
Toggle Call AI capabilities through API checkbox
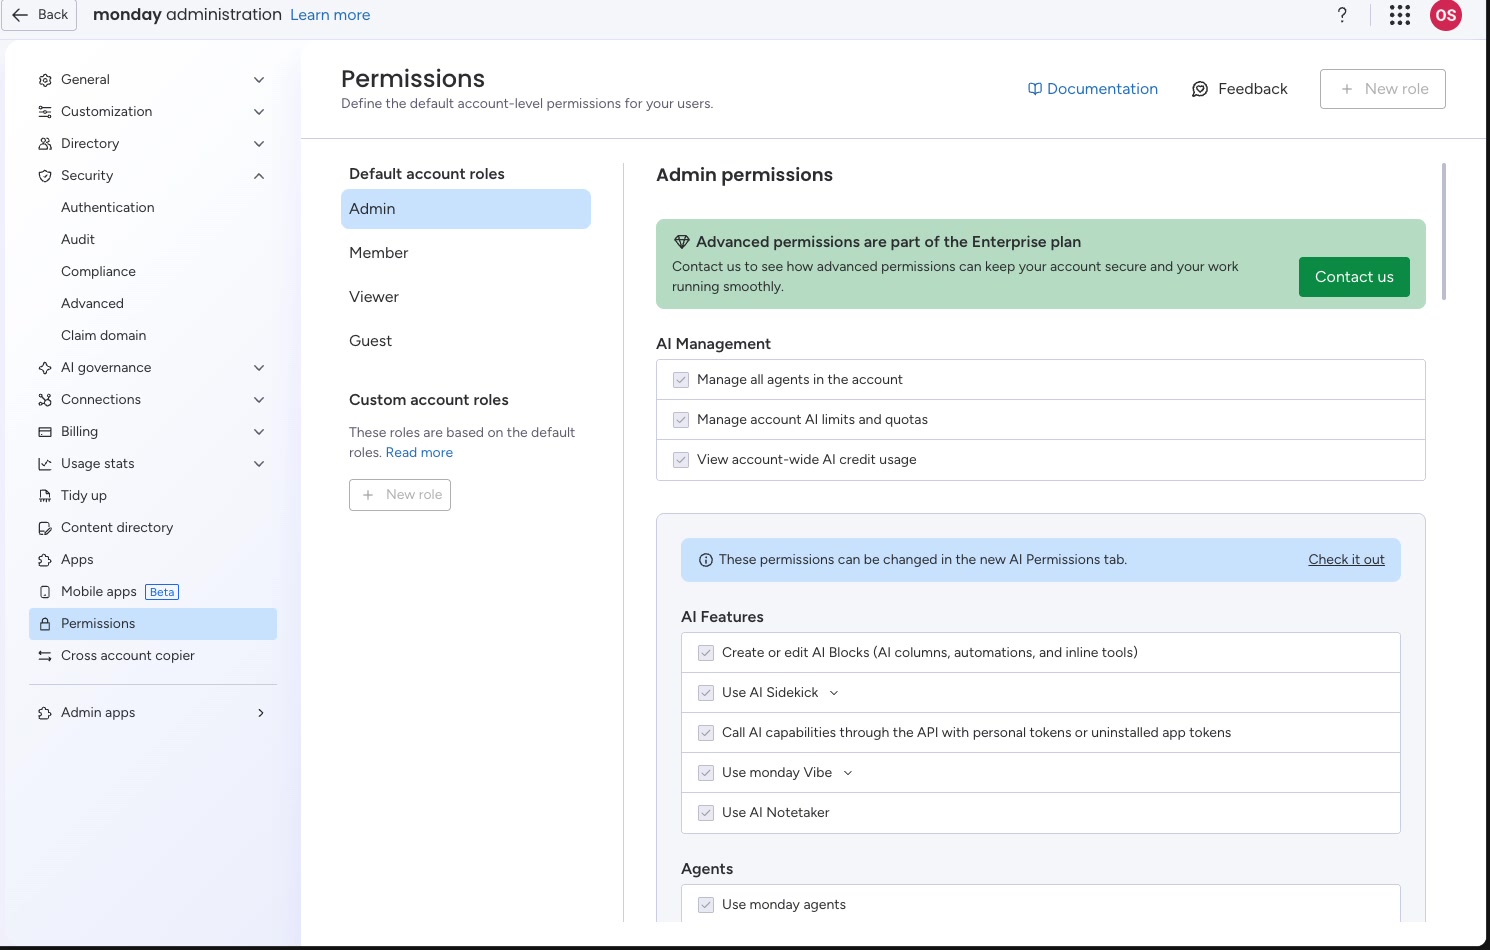click(706, 733)
